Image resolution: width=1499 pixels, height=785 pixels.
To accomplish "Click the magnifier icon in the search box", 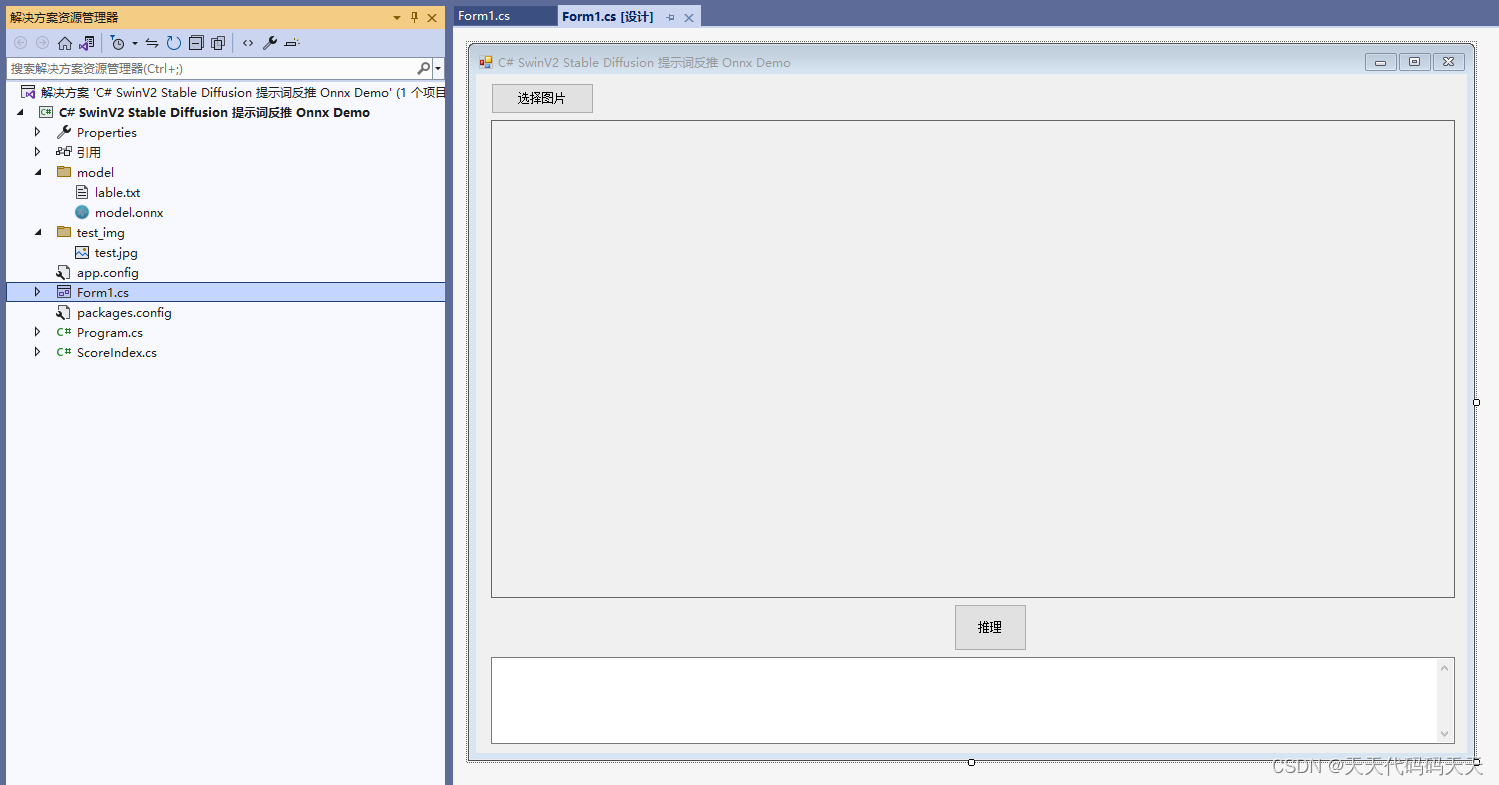I will 423,68.
